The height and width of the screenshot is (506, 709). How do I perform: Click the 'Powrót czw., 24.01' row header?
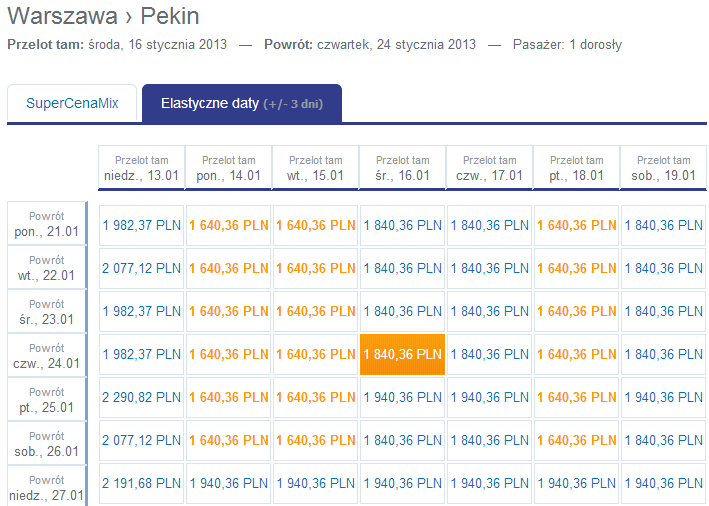click(x=47, y=355)
